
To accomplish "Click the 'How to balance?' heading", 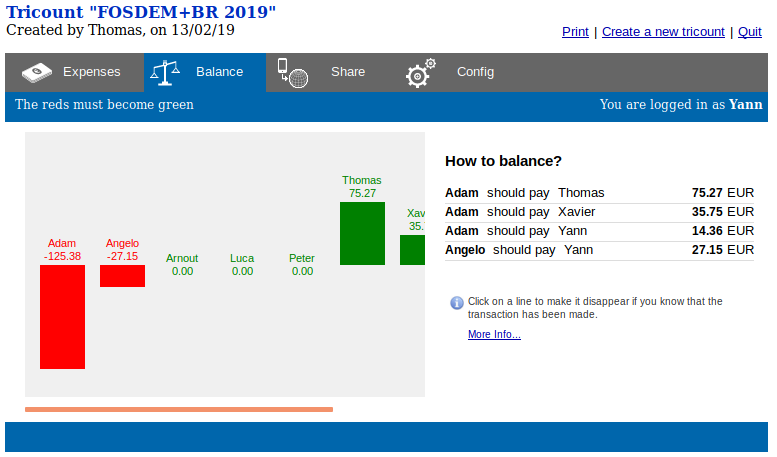I will click(503, 161).
